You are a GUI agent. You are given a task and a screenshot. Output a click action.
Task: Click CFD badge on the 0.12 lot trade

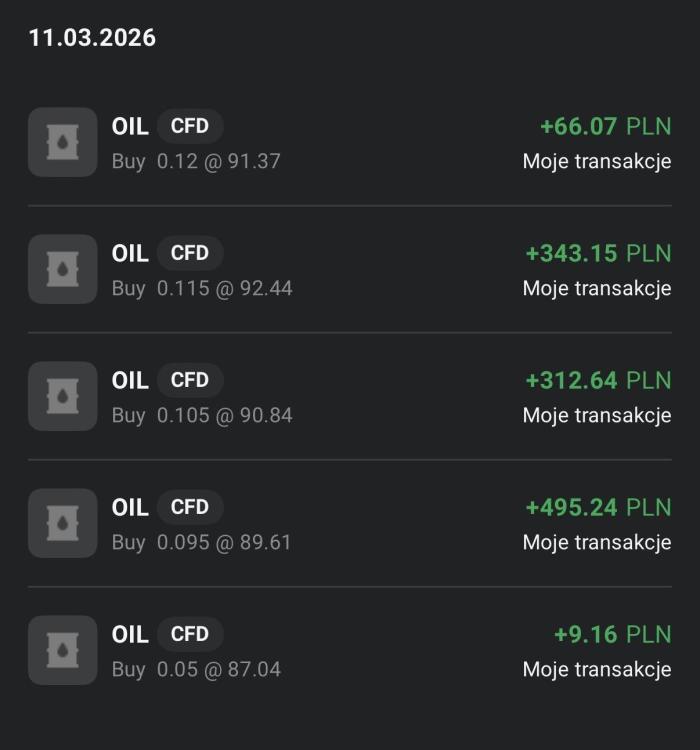coord(190,126)
